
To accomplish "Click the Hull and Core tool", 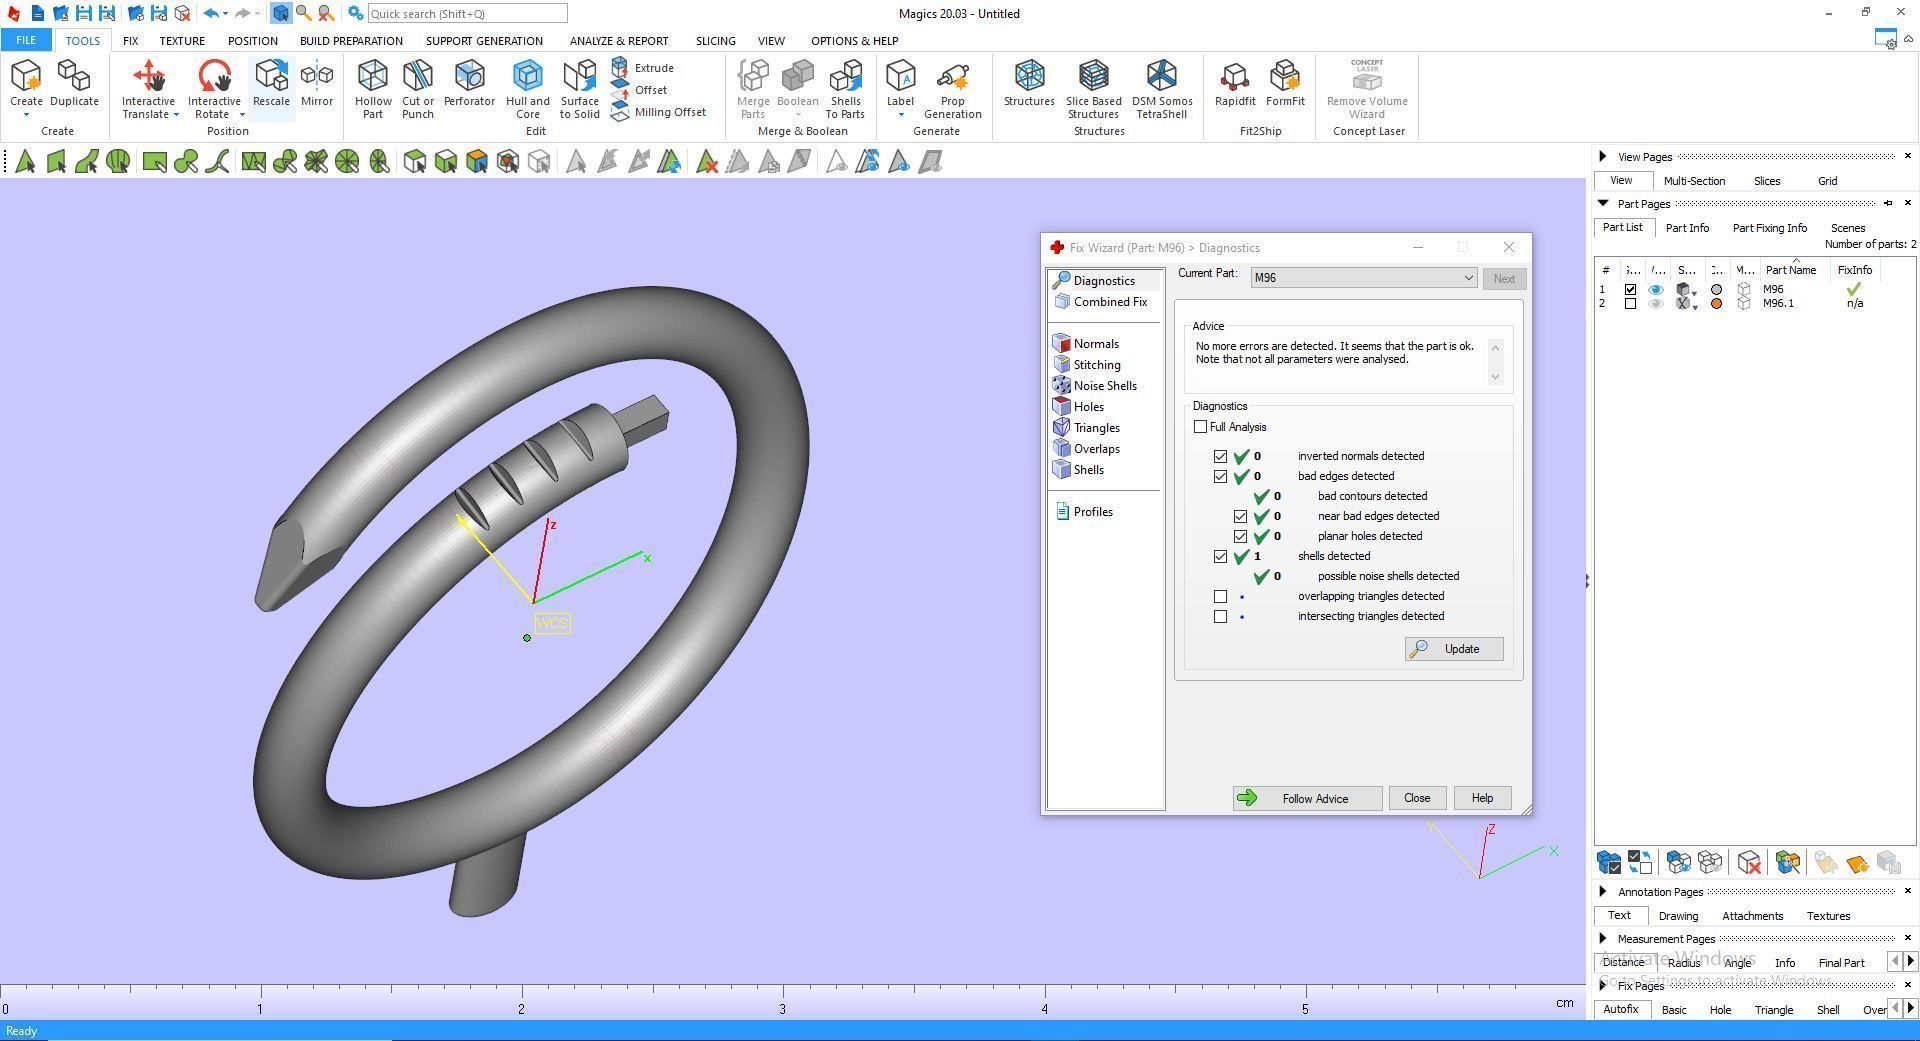I will coord(528,89).
